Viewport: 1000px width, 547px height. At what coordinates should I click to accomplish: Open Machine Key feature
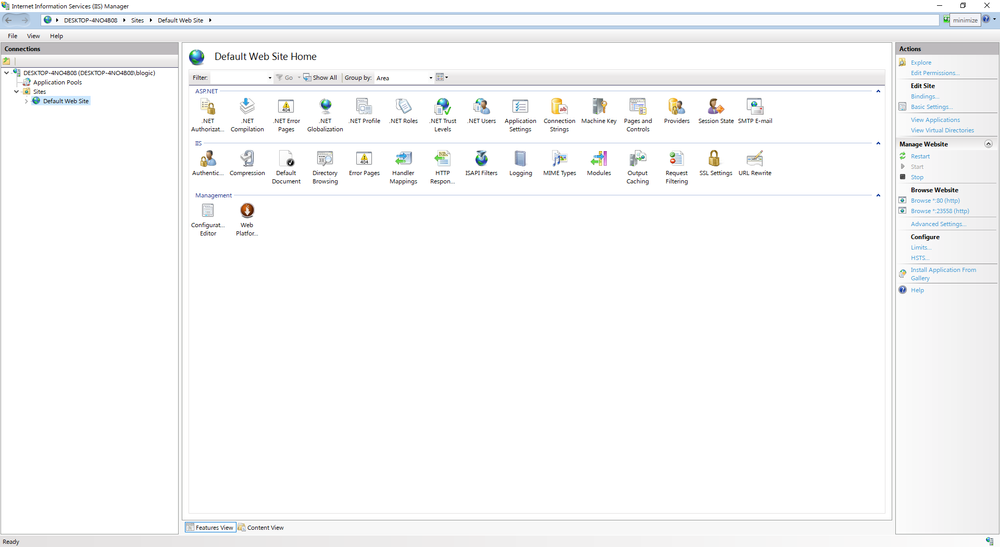(599, 111)
